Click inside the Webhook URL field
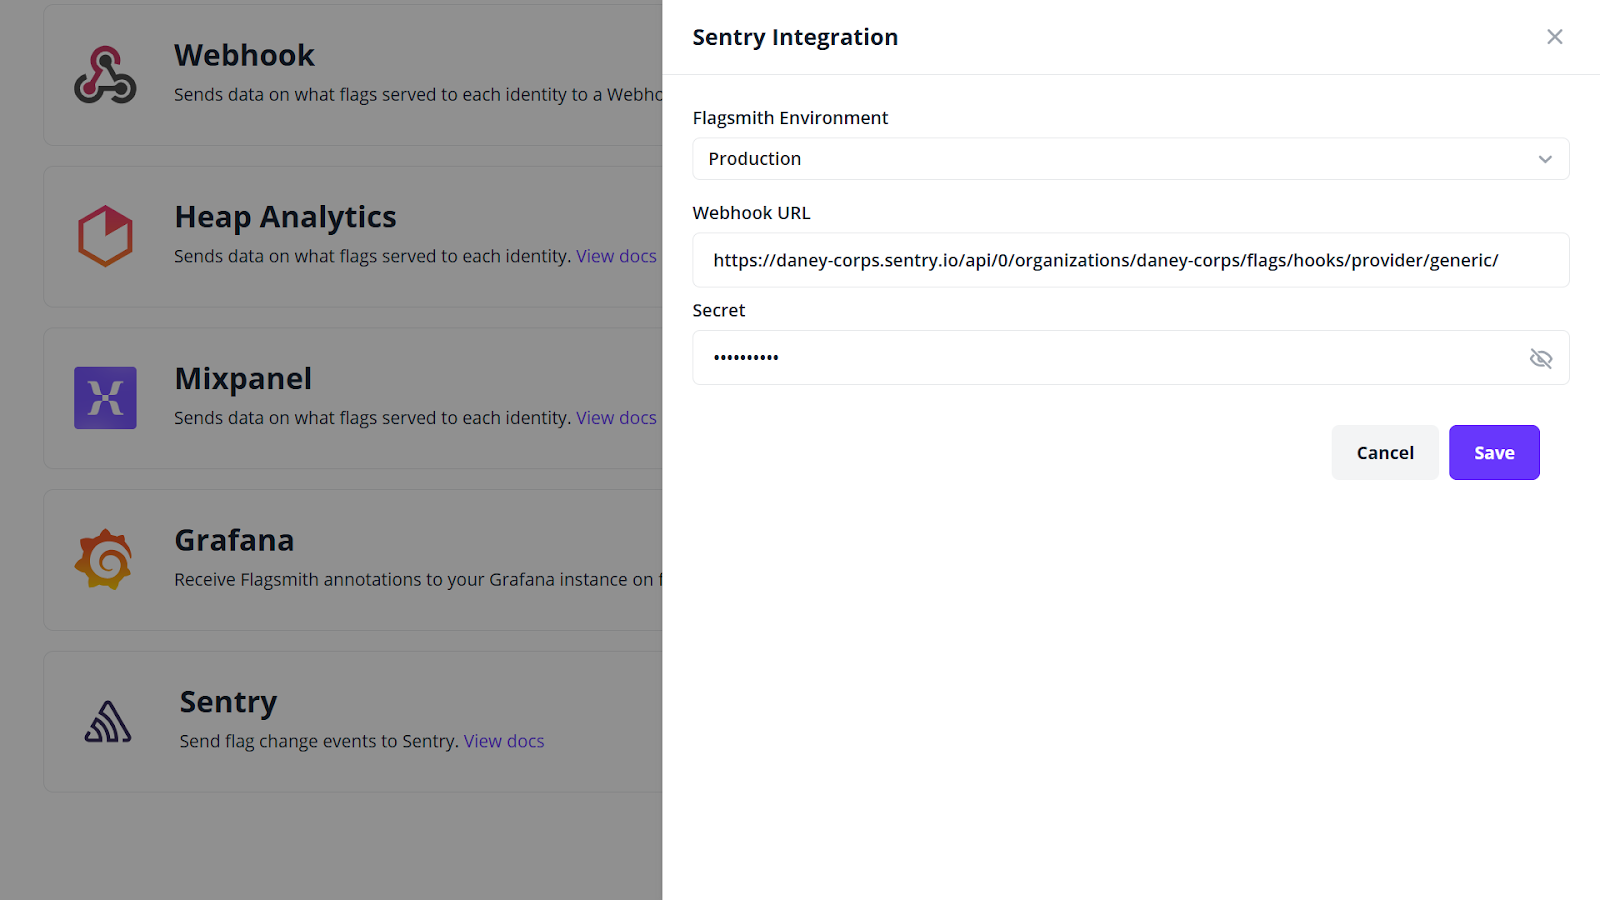 pyautogui.click(x=1130, y=260)
